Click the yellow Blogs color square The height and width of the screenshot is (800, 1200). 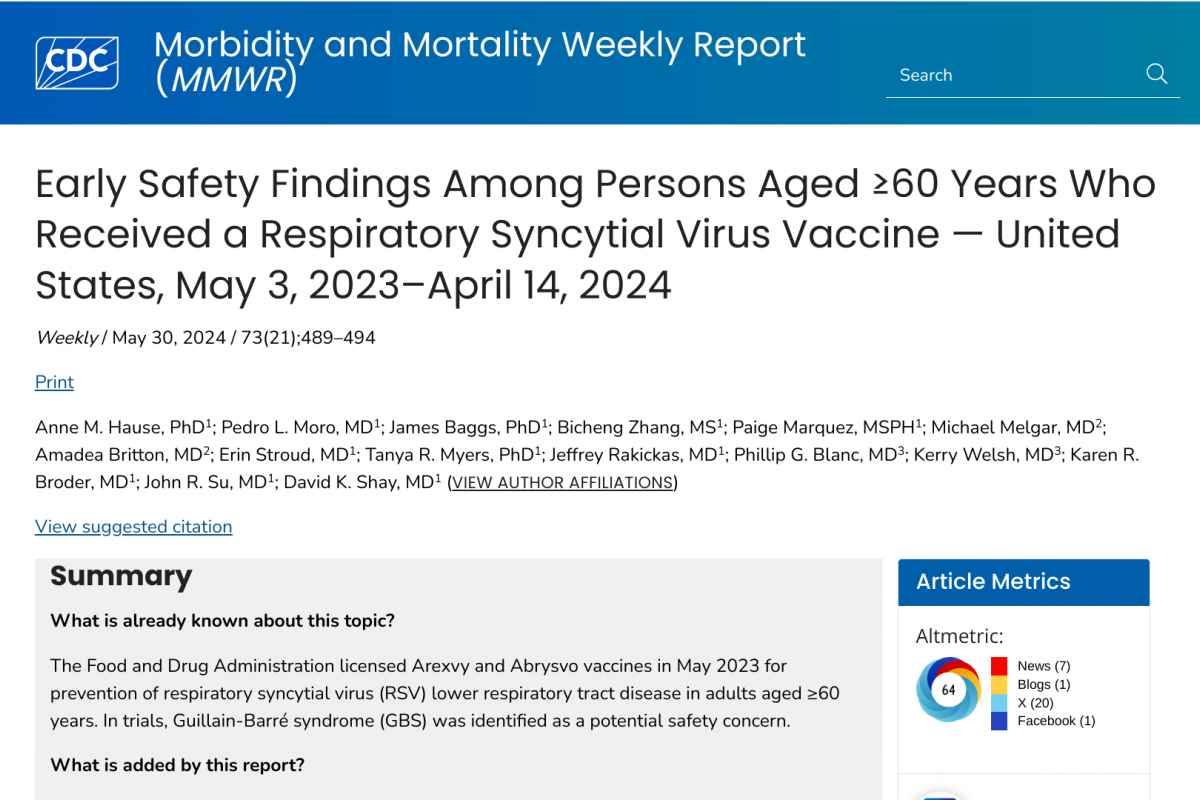(999, 684)
